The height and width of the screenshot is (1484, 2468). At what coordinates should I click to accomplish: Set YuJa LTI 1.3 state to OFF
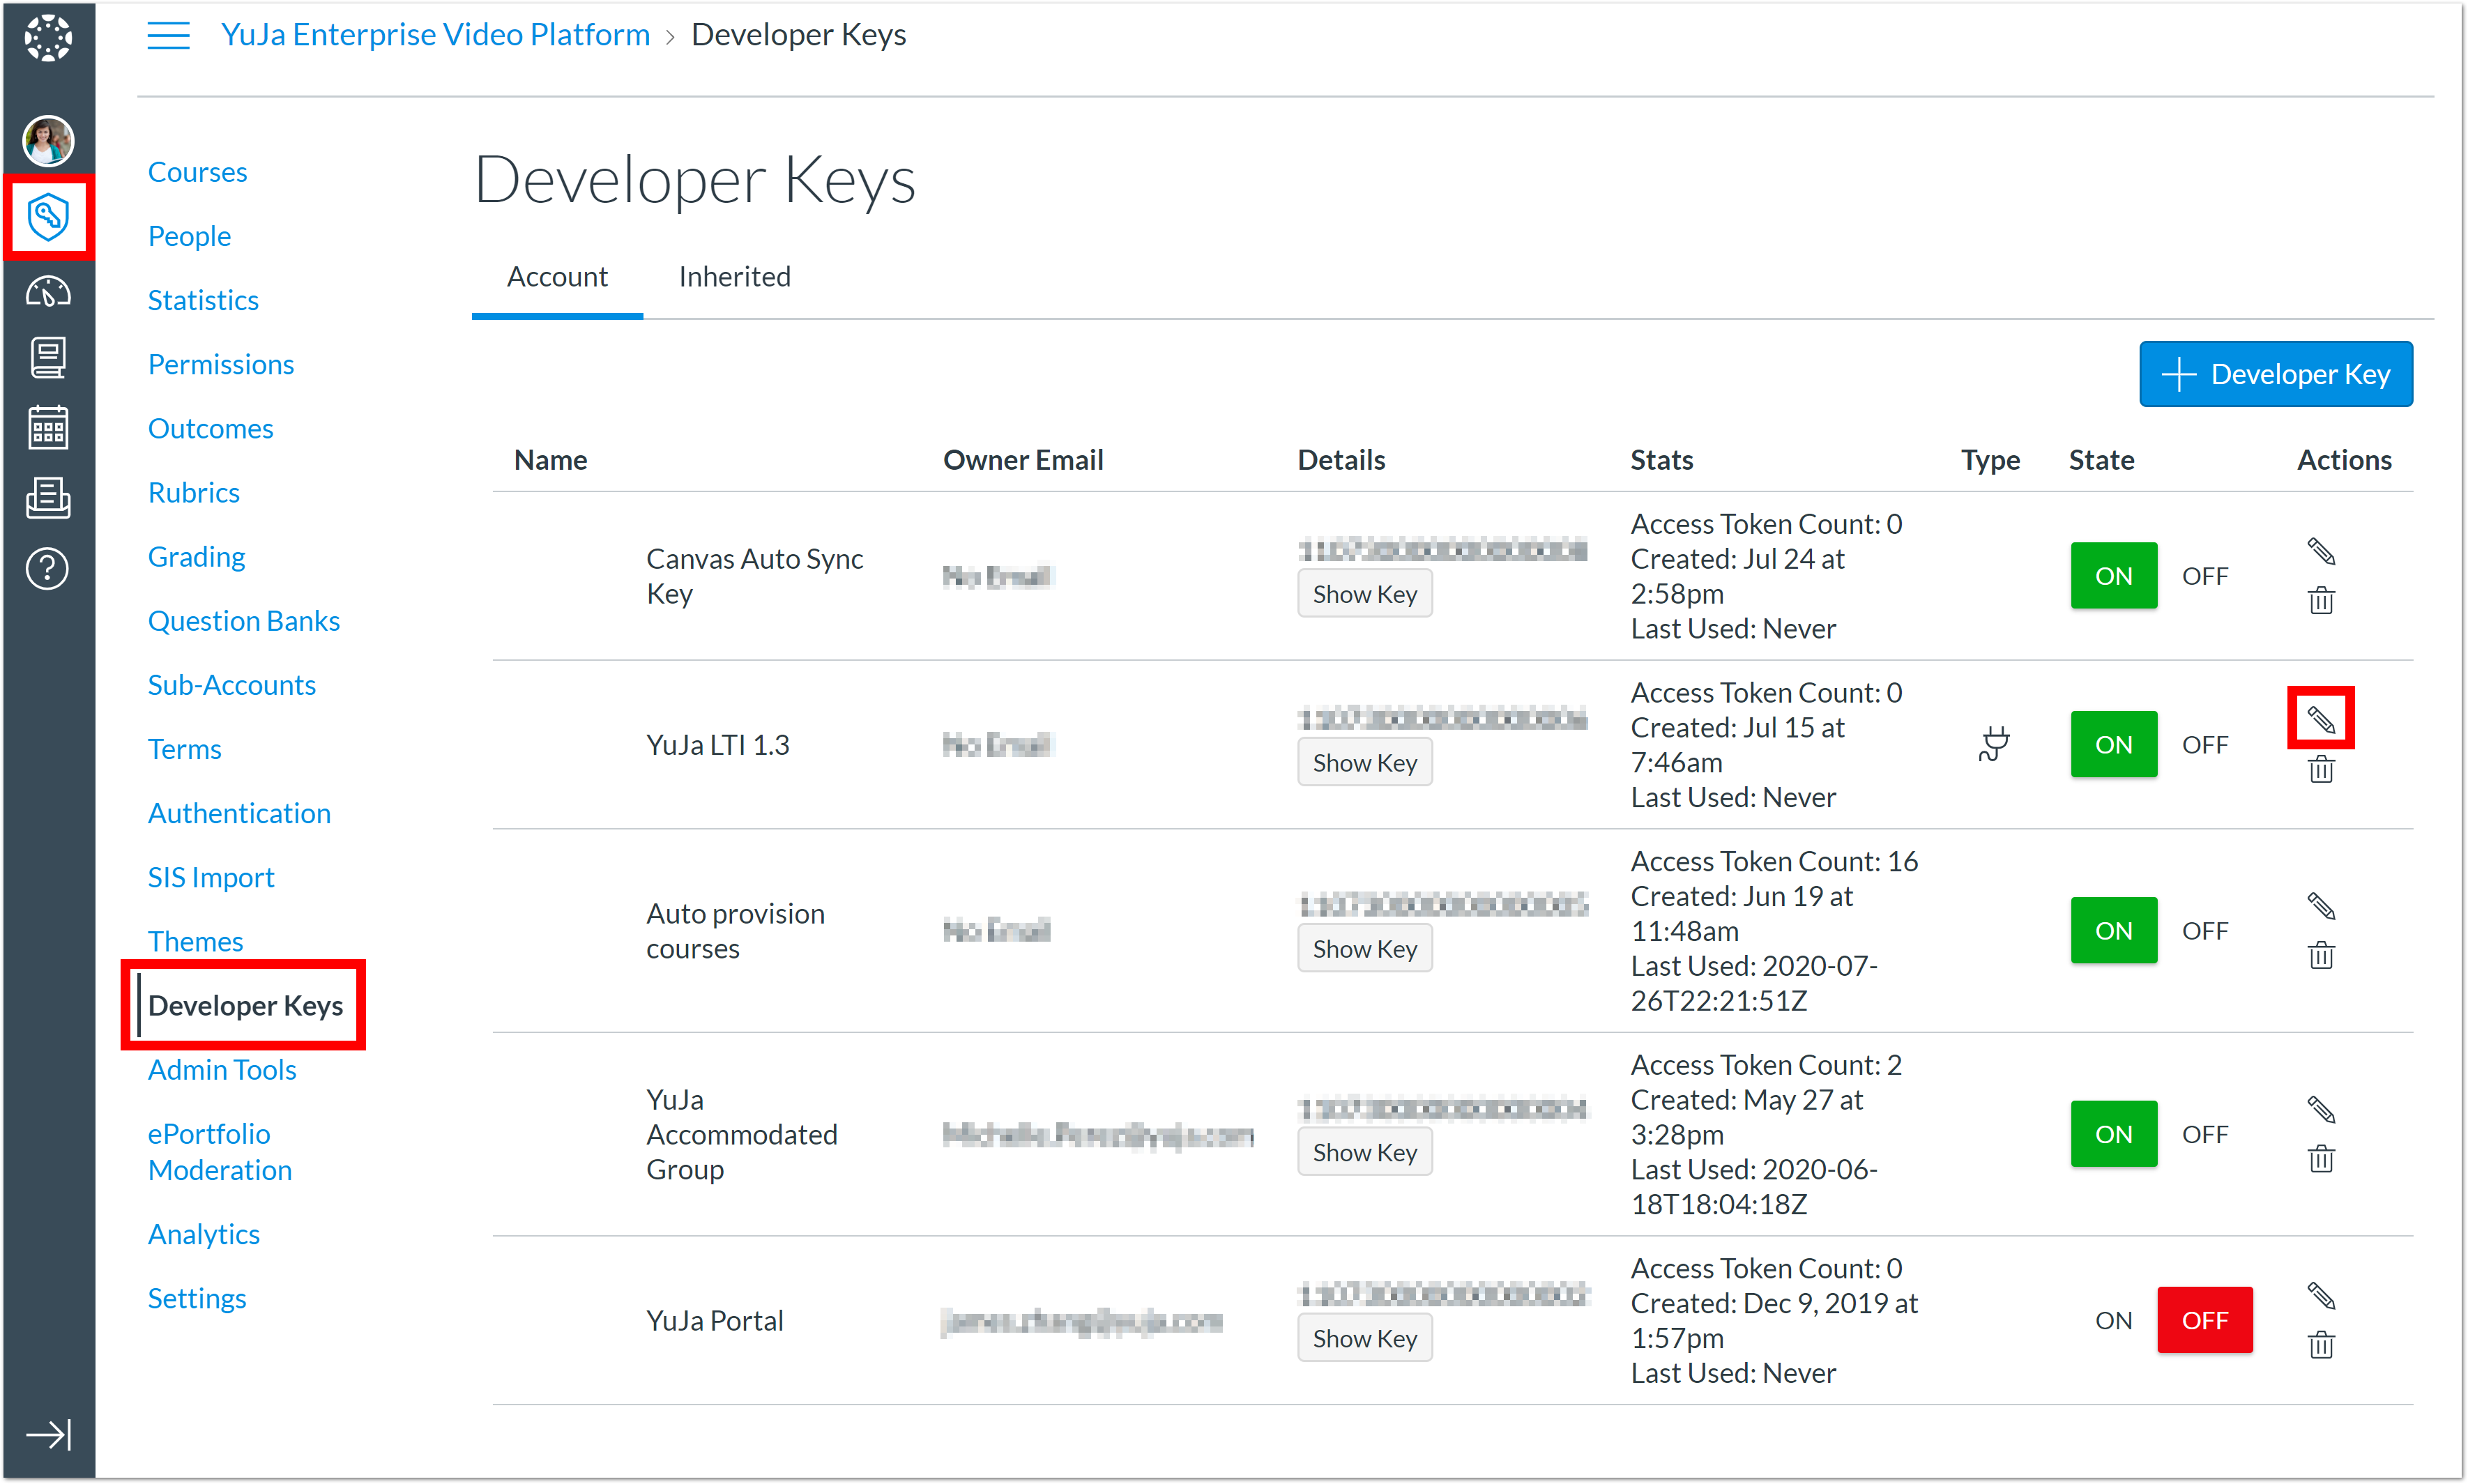(x=2204, y=745)
